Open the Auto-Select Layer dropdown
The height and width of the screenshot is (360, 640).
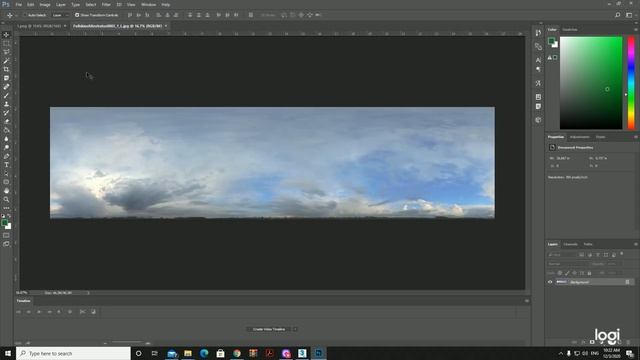[x=60, y=15]
